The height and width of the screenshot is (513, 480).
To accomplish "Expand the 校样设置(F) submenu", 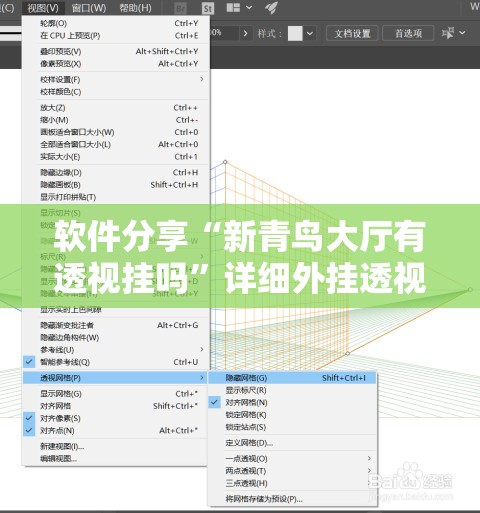I will coord(116,80).
